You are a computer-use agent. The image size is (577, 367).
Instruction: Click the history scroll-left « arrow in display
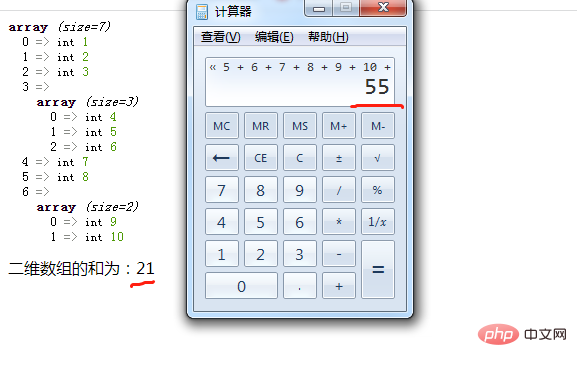[x=213, y=67]
